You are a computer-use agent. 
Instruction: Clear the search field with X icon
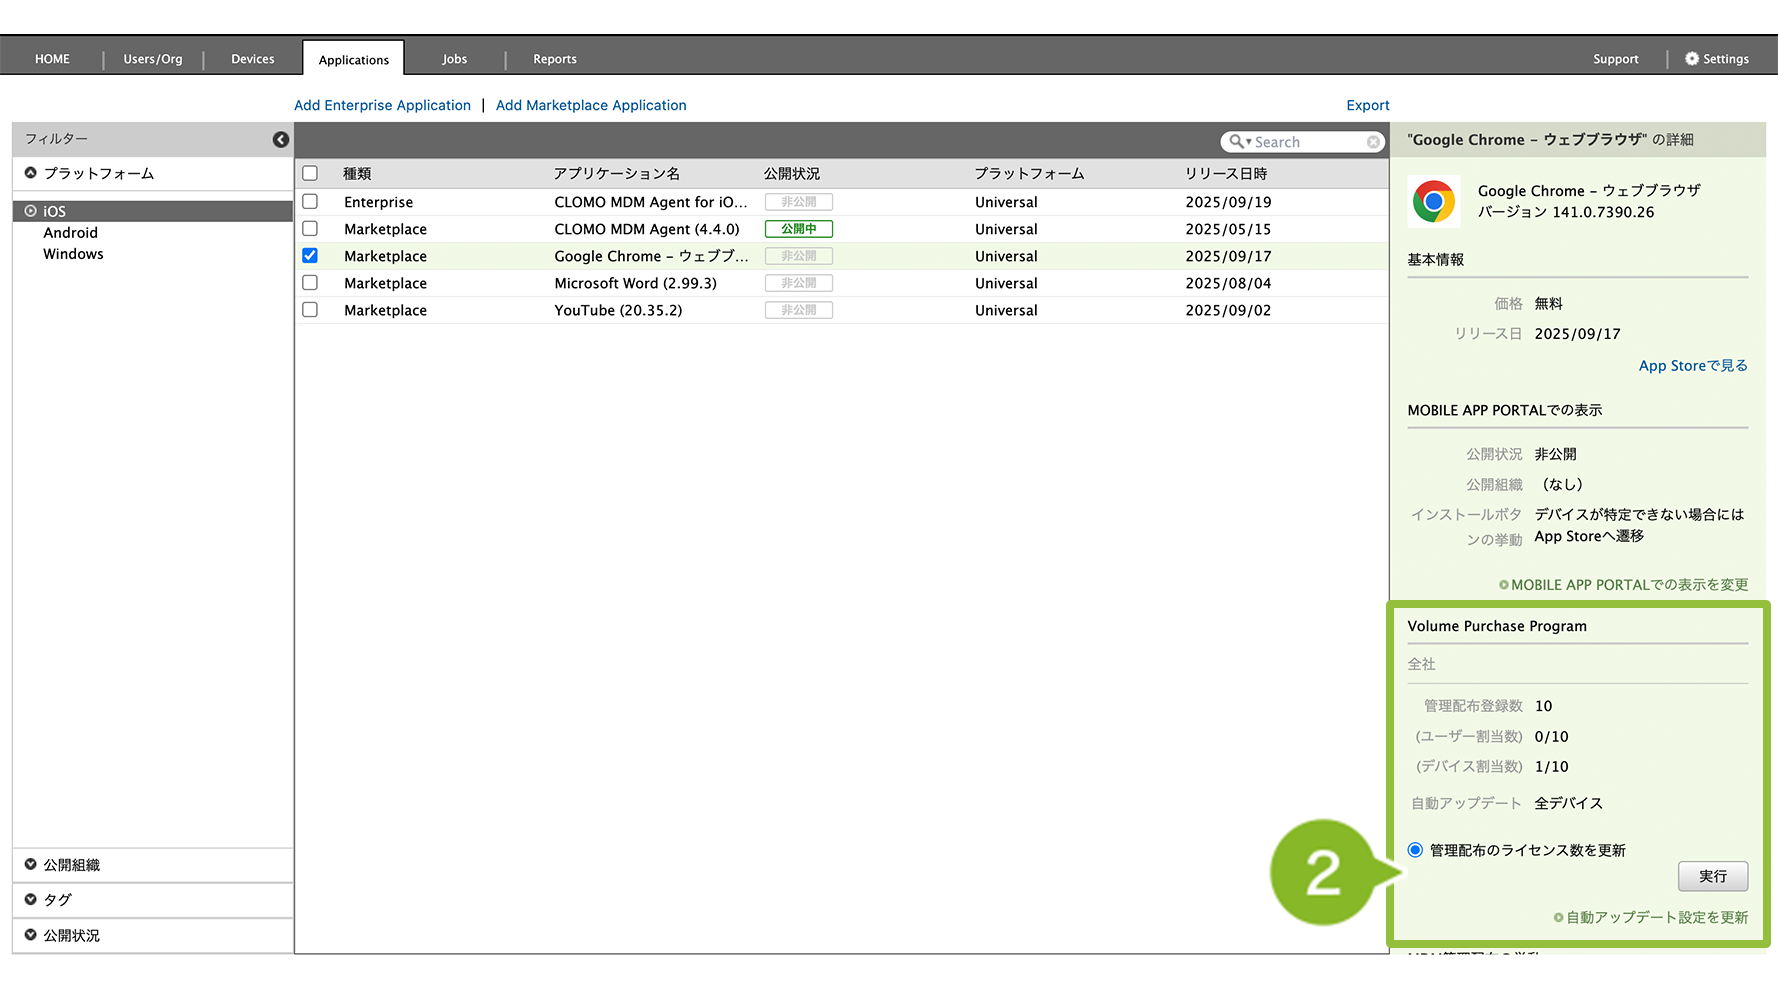point(1373,142)
